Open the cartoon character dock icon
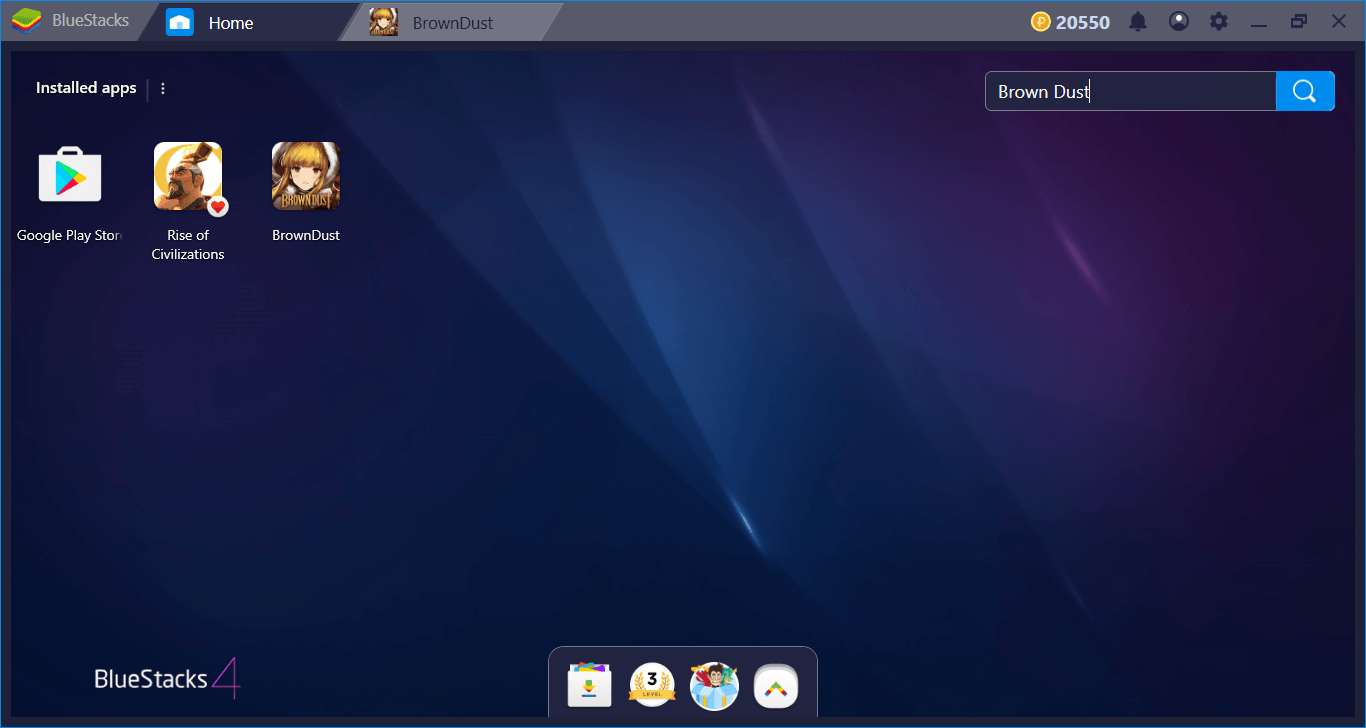 pyautogui.click(x=714, y=686)
